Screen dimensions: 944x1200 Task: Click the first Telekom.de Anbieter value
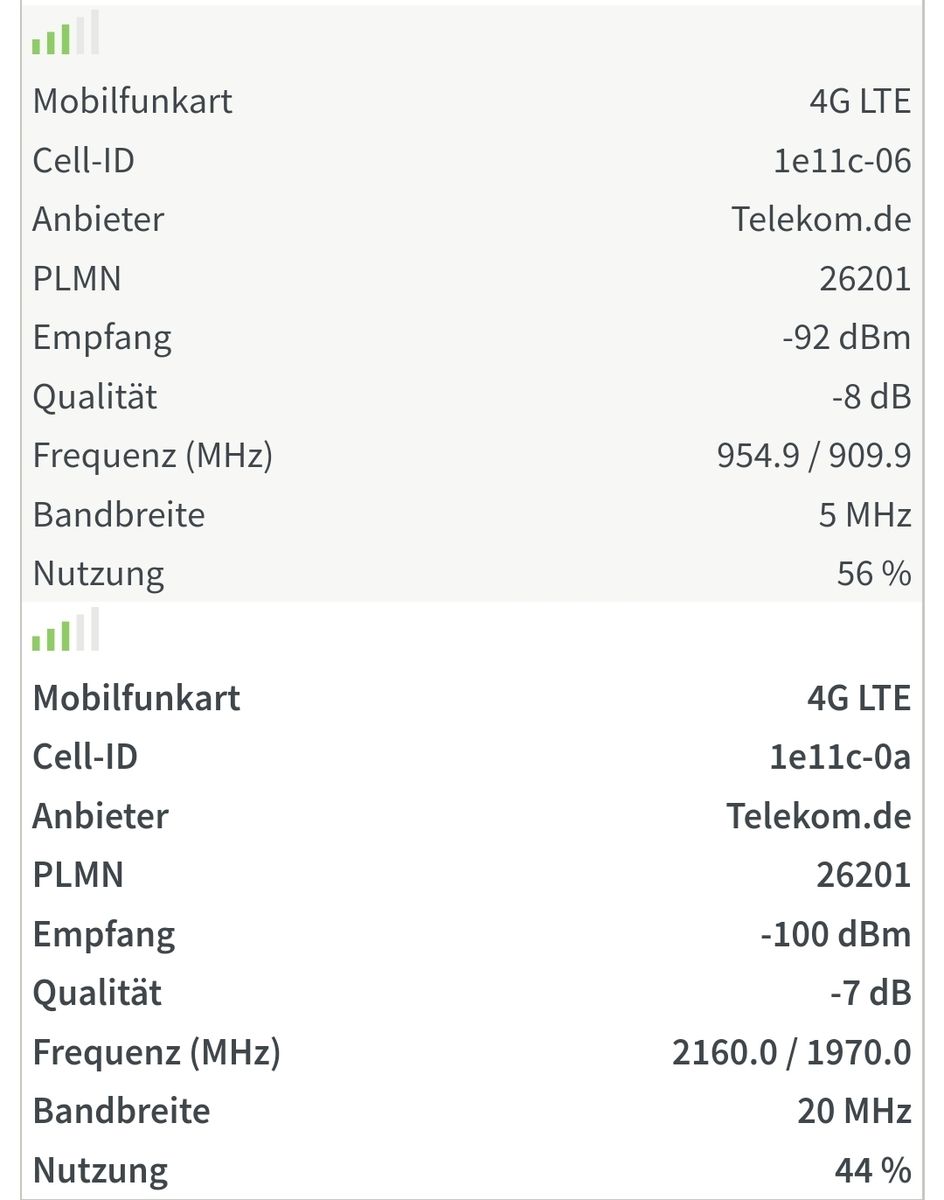point(821,219)
